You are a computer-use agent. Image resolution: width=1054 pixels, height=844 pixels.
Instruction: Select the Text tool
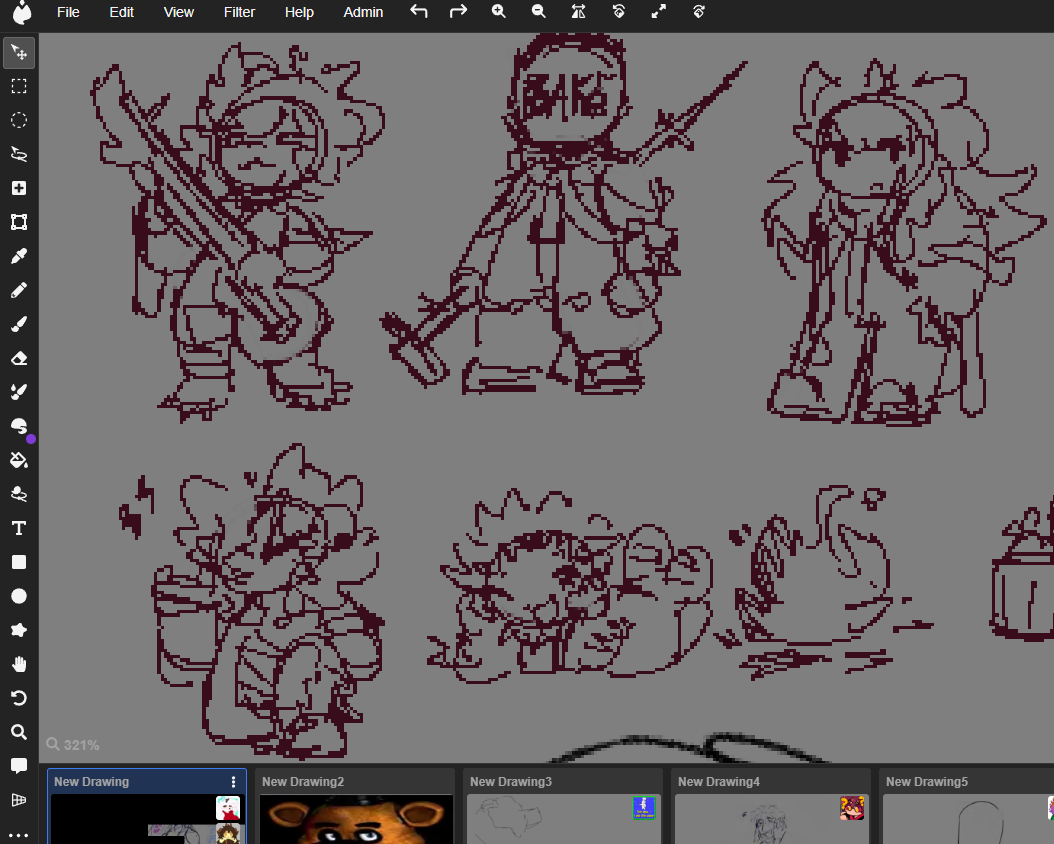[19, 528]
